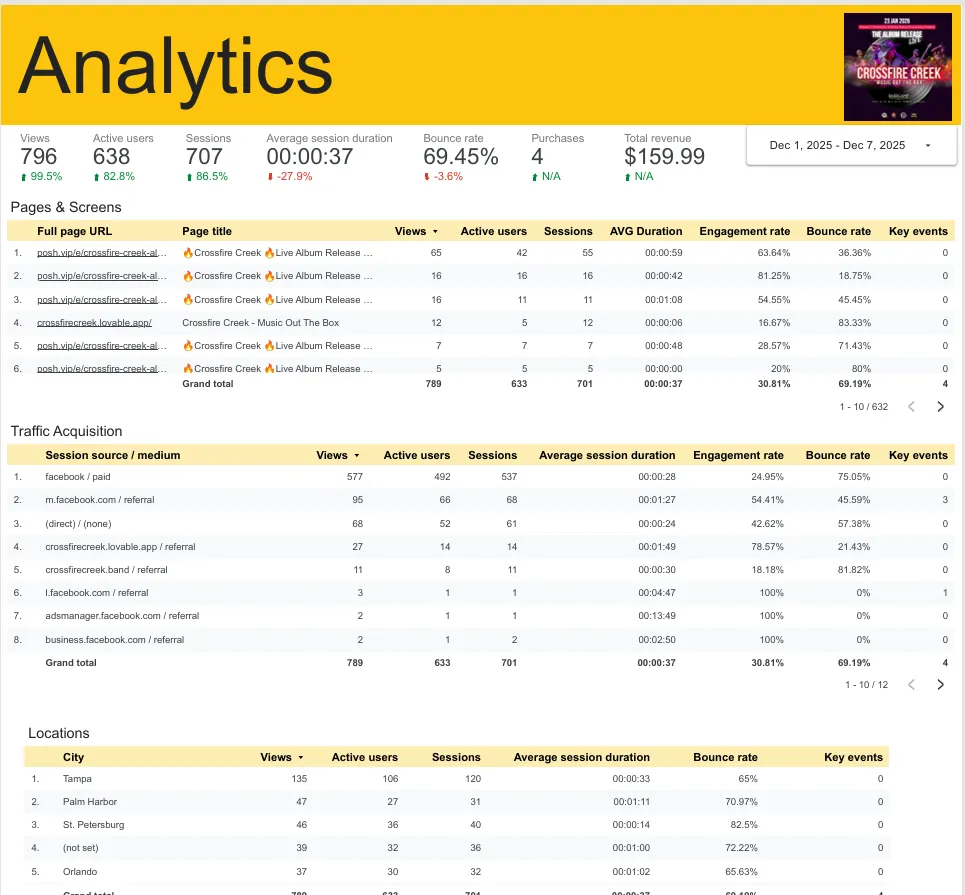Screen dimensions: 965x895
Task: Go to next page in Traffic Acquisition table
Action: 940,684
